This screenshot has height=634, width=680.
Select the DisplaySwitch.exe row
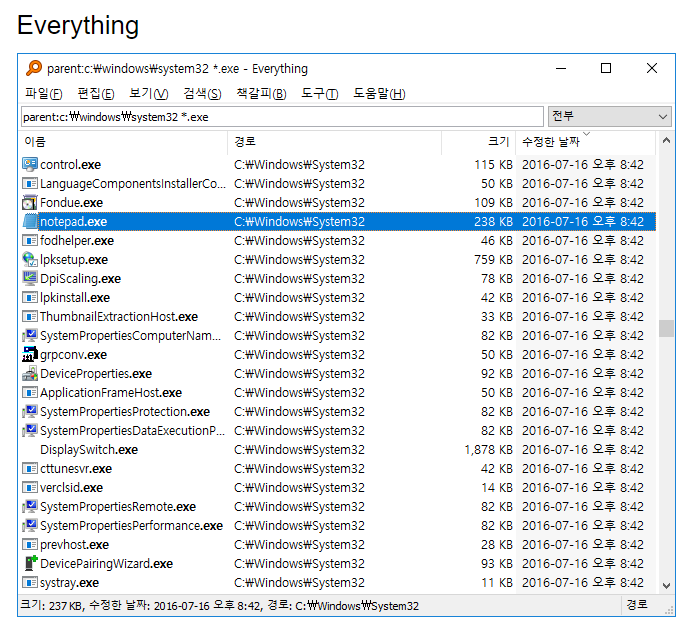[89, 449]
